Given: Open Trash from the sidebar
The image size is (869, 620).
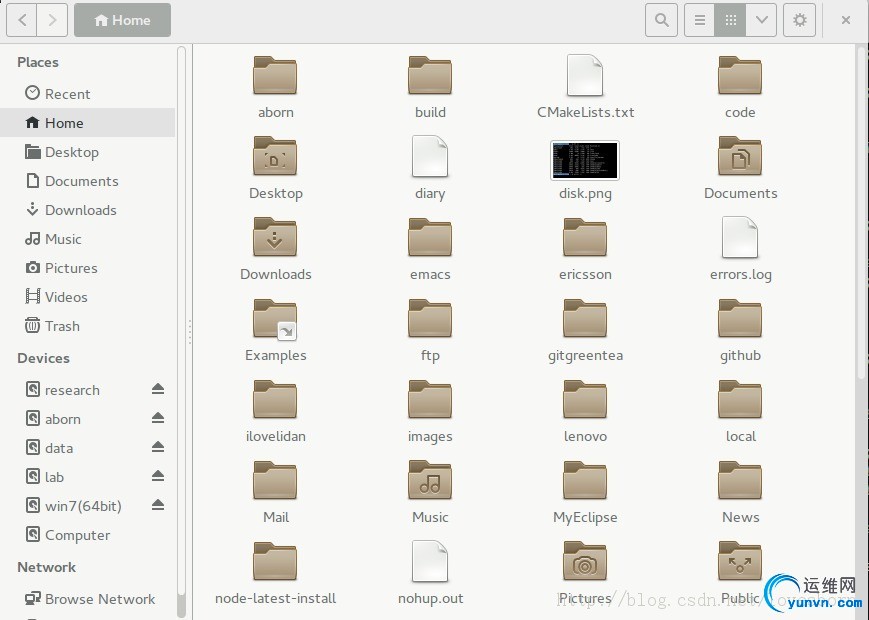Looking at the screenshot, I should tap(88, 326).
